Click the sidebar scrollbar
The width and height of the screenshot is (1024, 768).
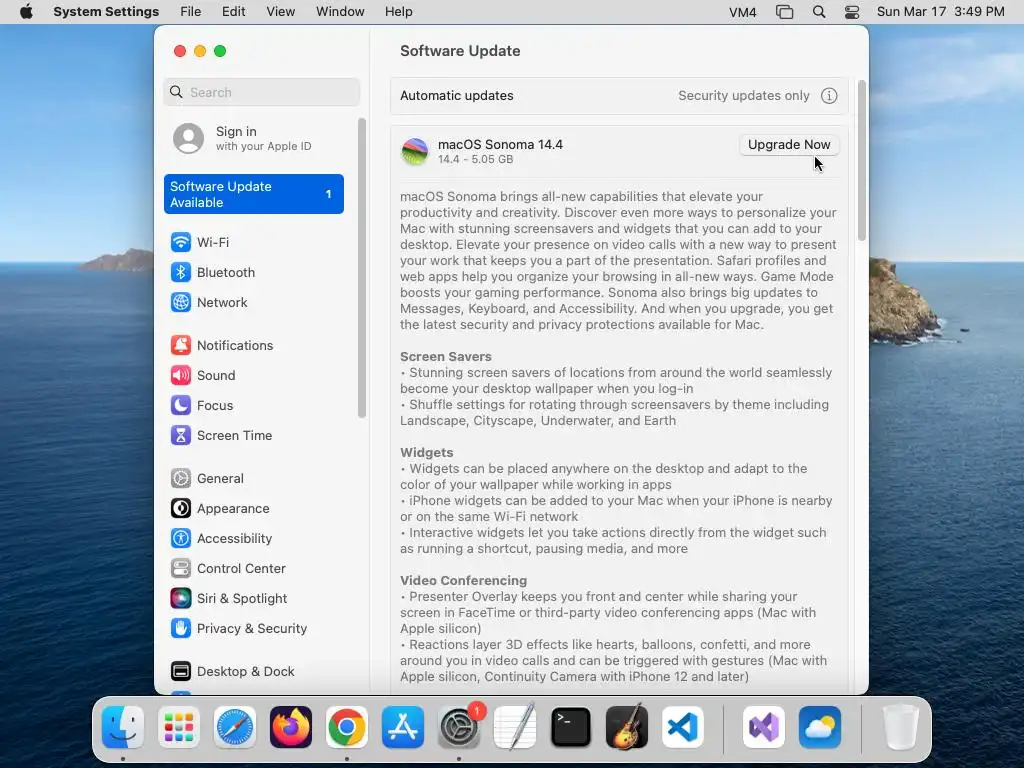pyautogui.click(x=362, y=268)
